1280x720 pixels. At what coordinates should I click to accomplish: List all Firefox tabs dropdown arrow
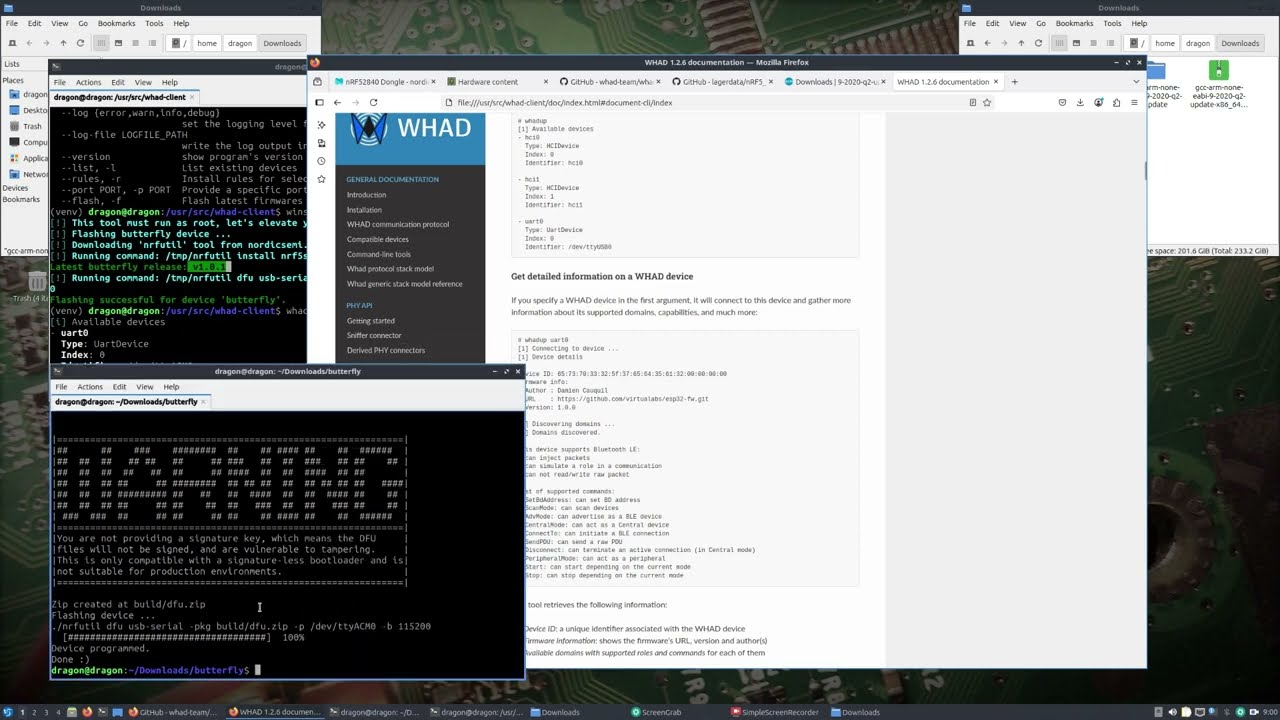pyautogui.click(x=1136, y=82)
